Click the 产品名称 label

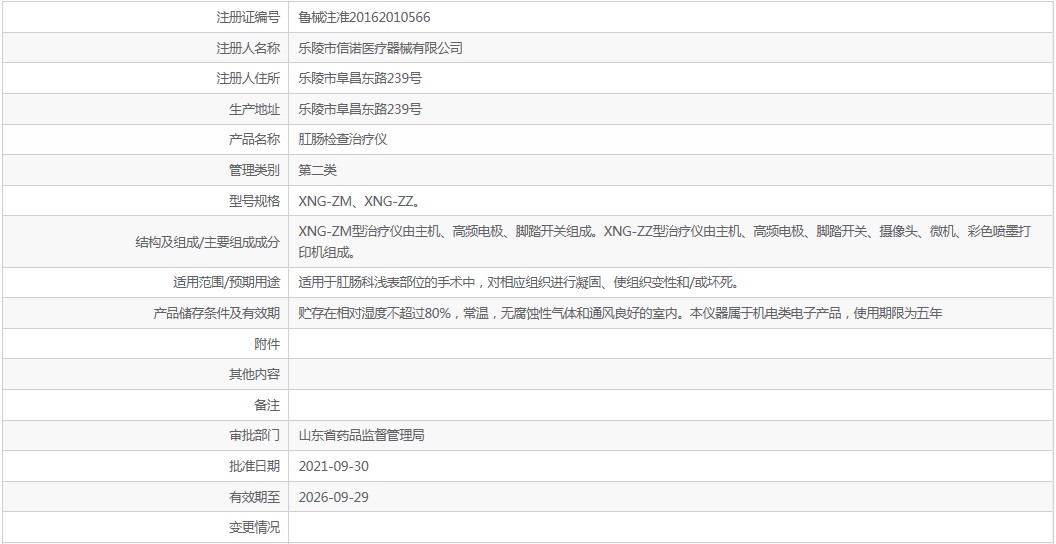pos(255,139)
